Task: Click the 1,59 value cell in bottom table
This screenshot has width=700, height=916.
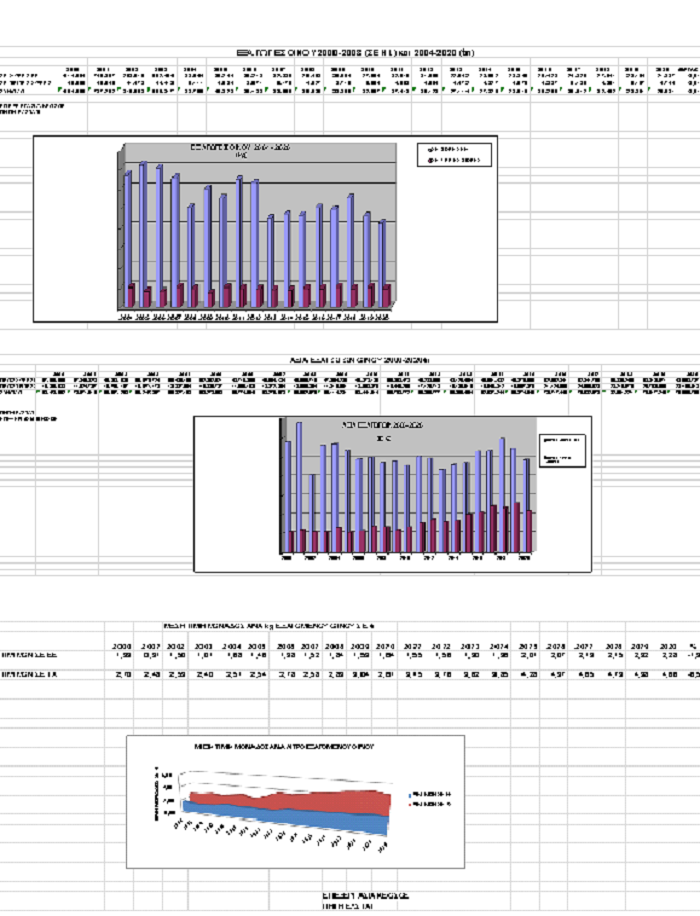Action: pos(124,656)
